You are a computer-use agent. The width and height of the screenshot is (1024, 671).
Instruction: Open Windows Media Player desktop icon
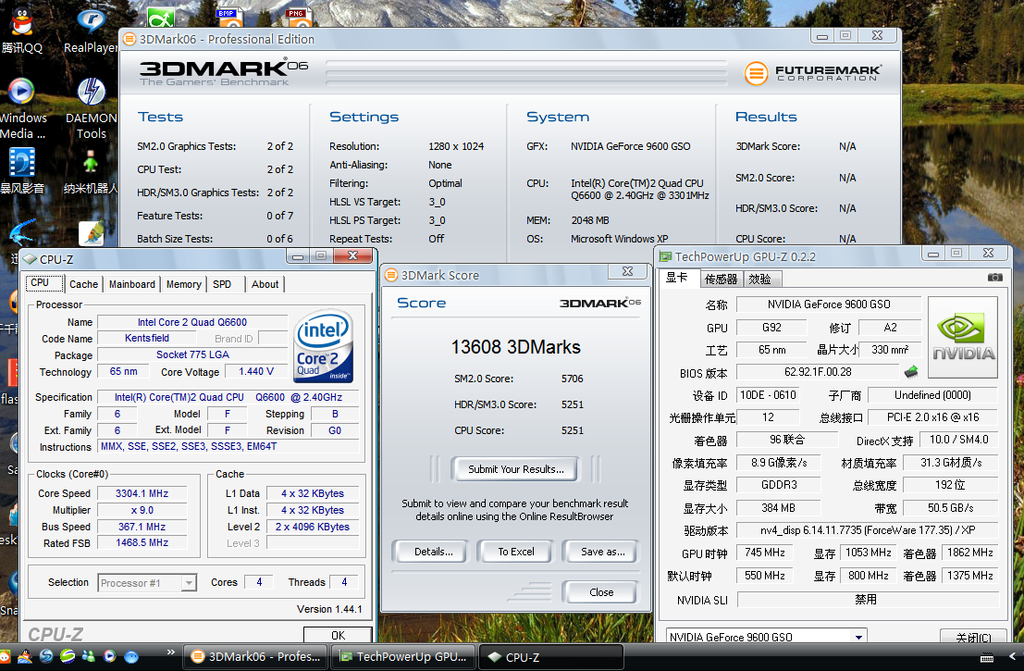point(22,108)
